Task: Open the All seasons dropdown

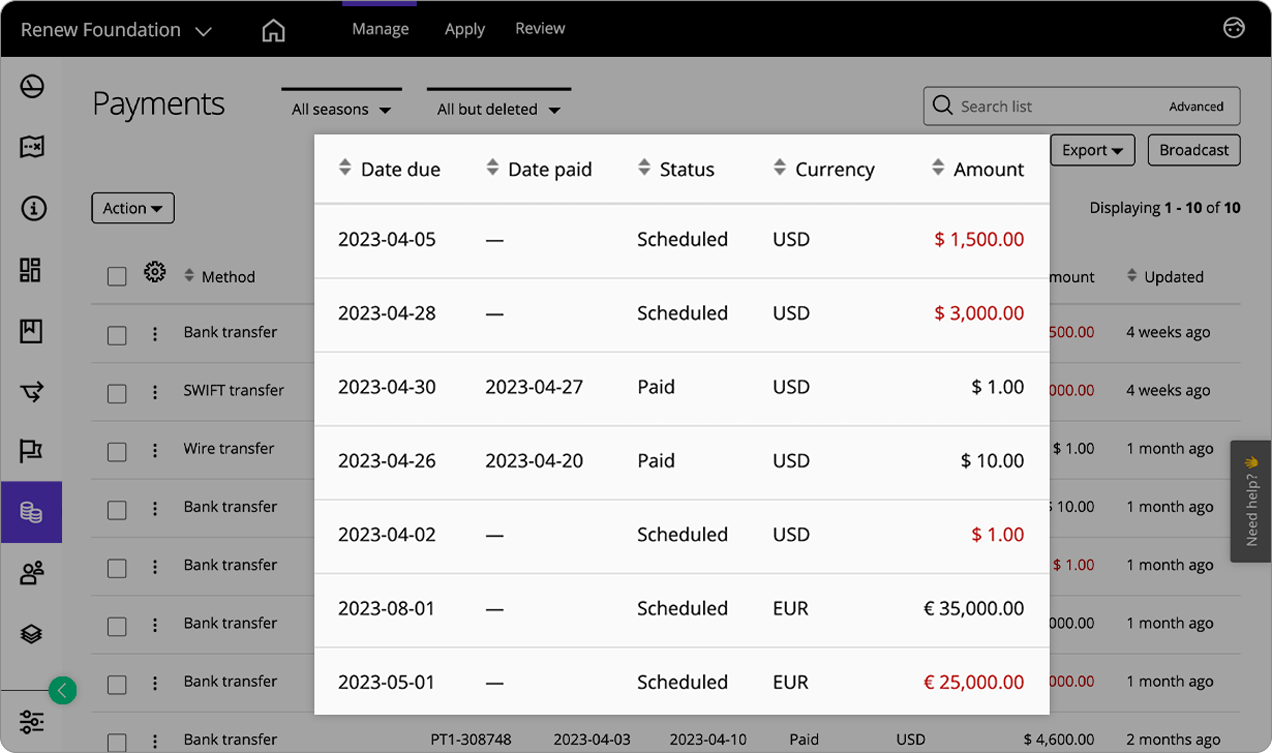Action: pyautogui.click(x=340, y=108)
